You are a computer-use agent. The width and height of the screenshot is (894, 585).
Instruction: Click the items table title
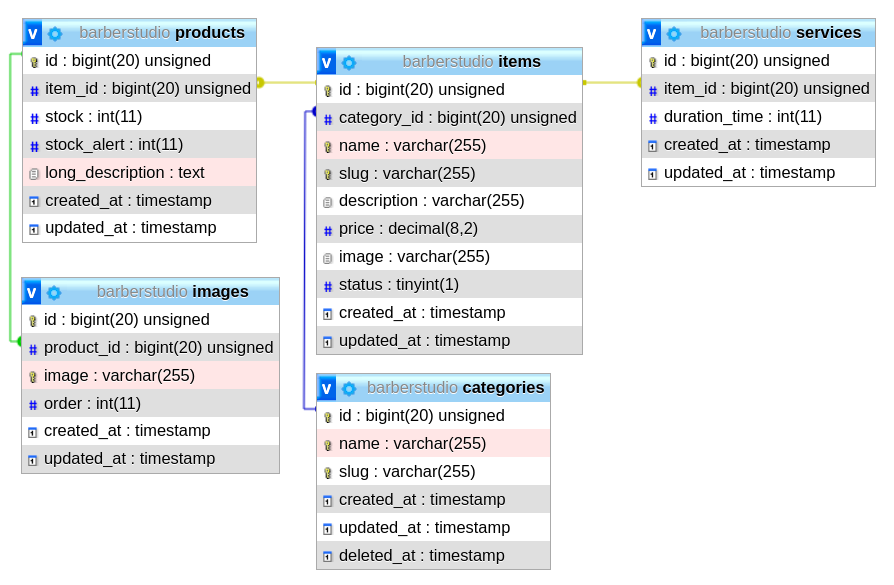click(519, 62)
